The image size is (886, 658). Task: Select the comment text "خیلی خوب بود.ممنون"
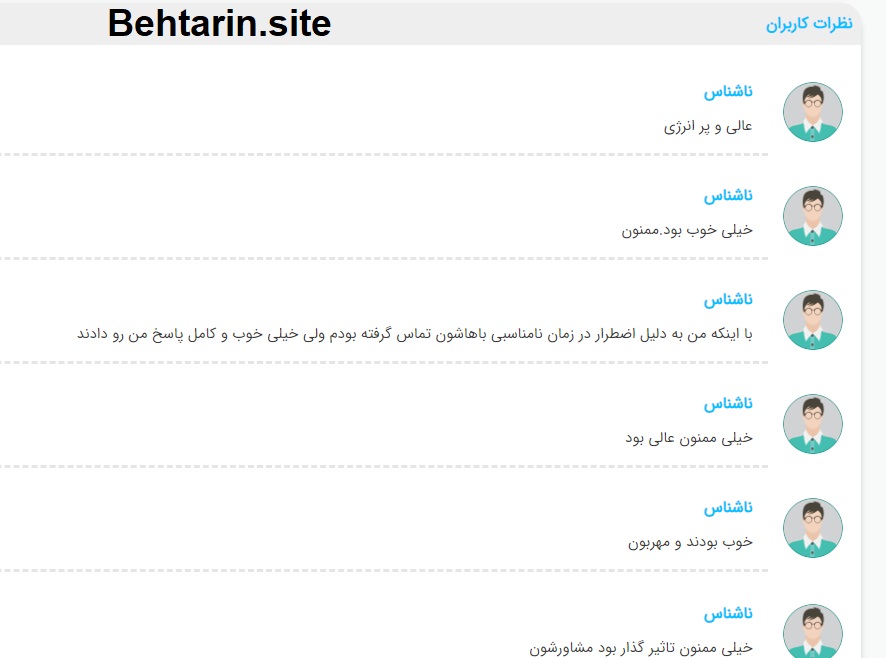coord(687,230)
